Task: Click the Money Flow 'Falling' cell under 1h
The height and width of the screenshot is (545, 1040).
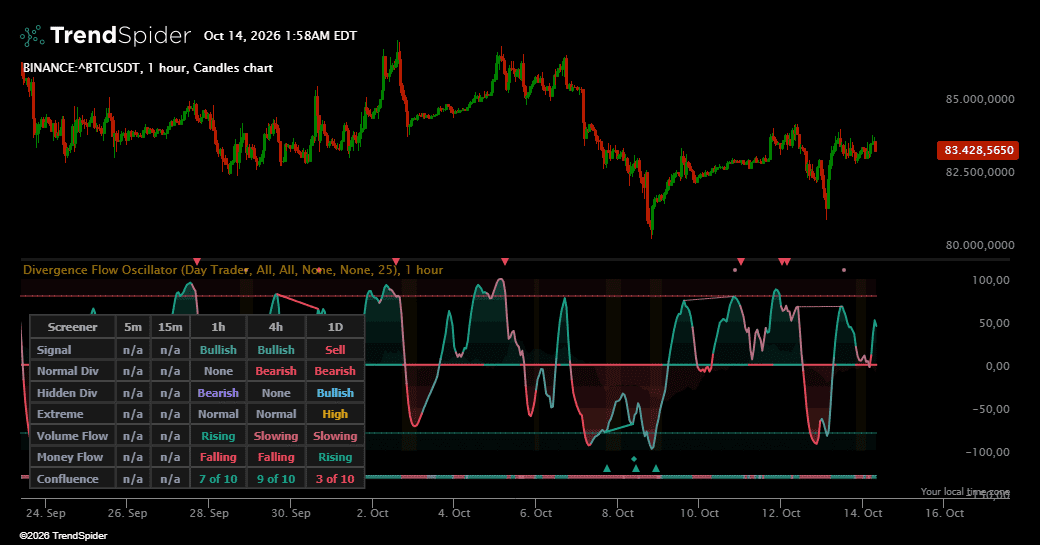Action: point(218,457)
